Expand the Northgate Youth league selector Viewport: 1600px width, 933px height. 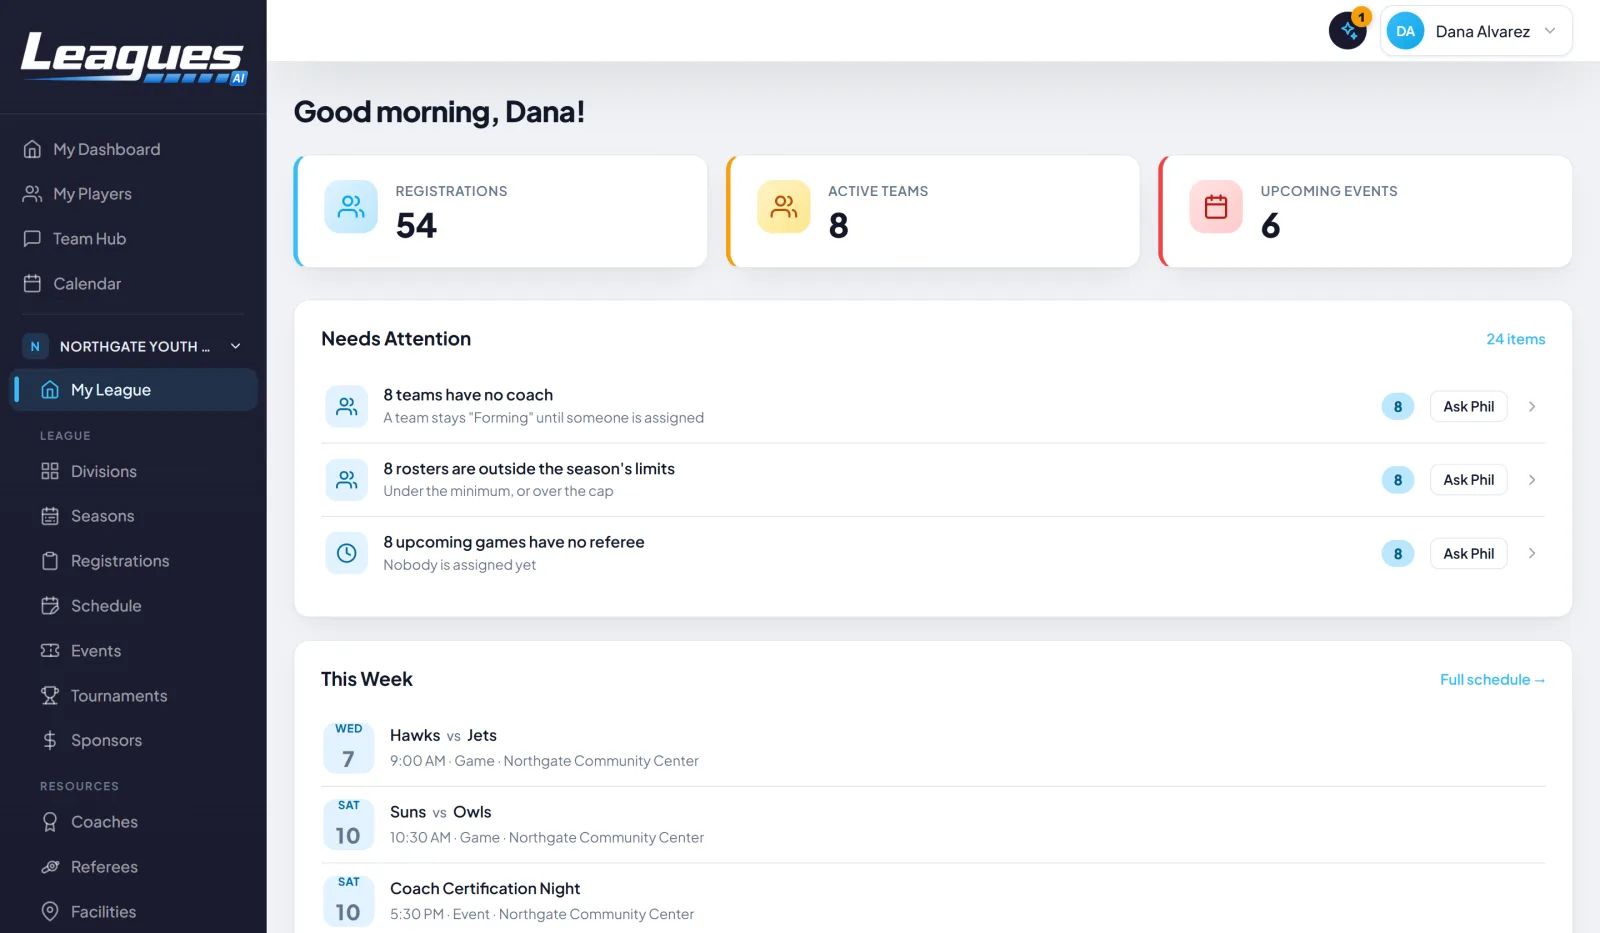coord(134,346)
